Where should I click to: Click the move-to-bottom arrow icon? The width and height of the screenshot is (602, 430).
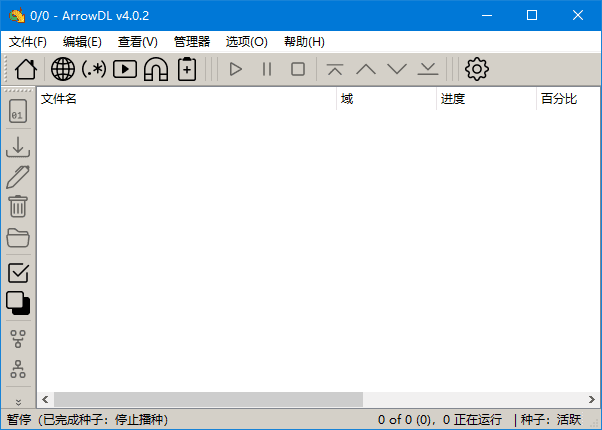[x=428, y=69]
